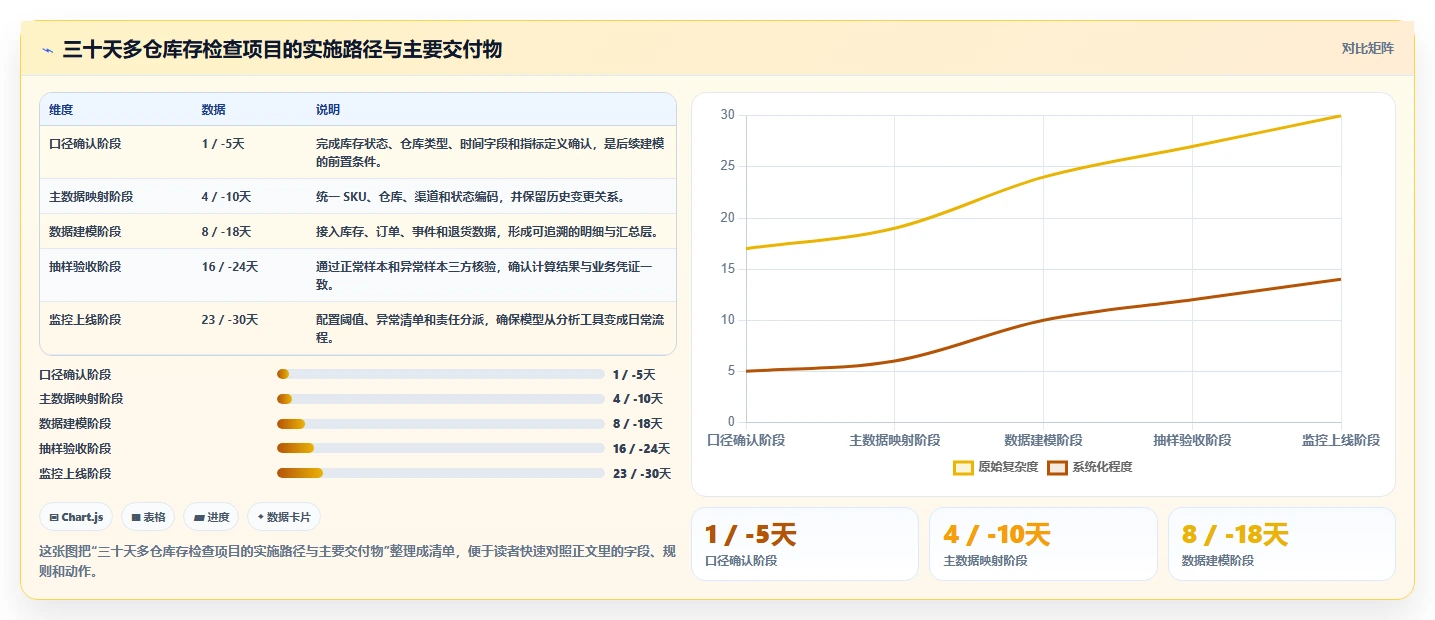1435x620 pixels.
Task: Click the 说明 column header
Action: tap(328, 110)
